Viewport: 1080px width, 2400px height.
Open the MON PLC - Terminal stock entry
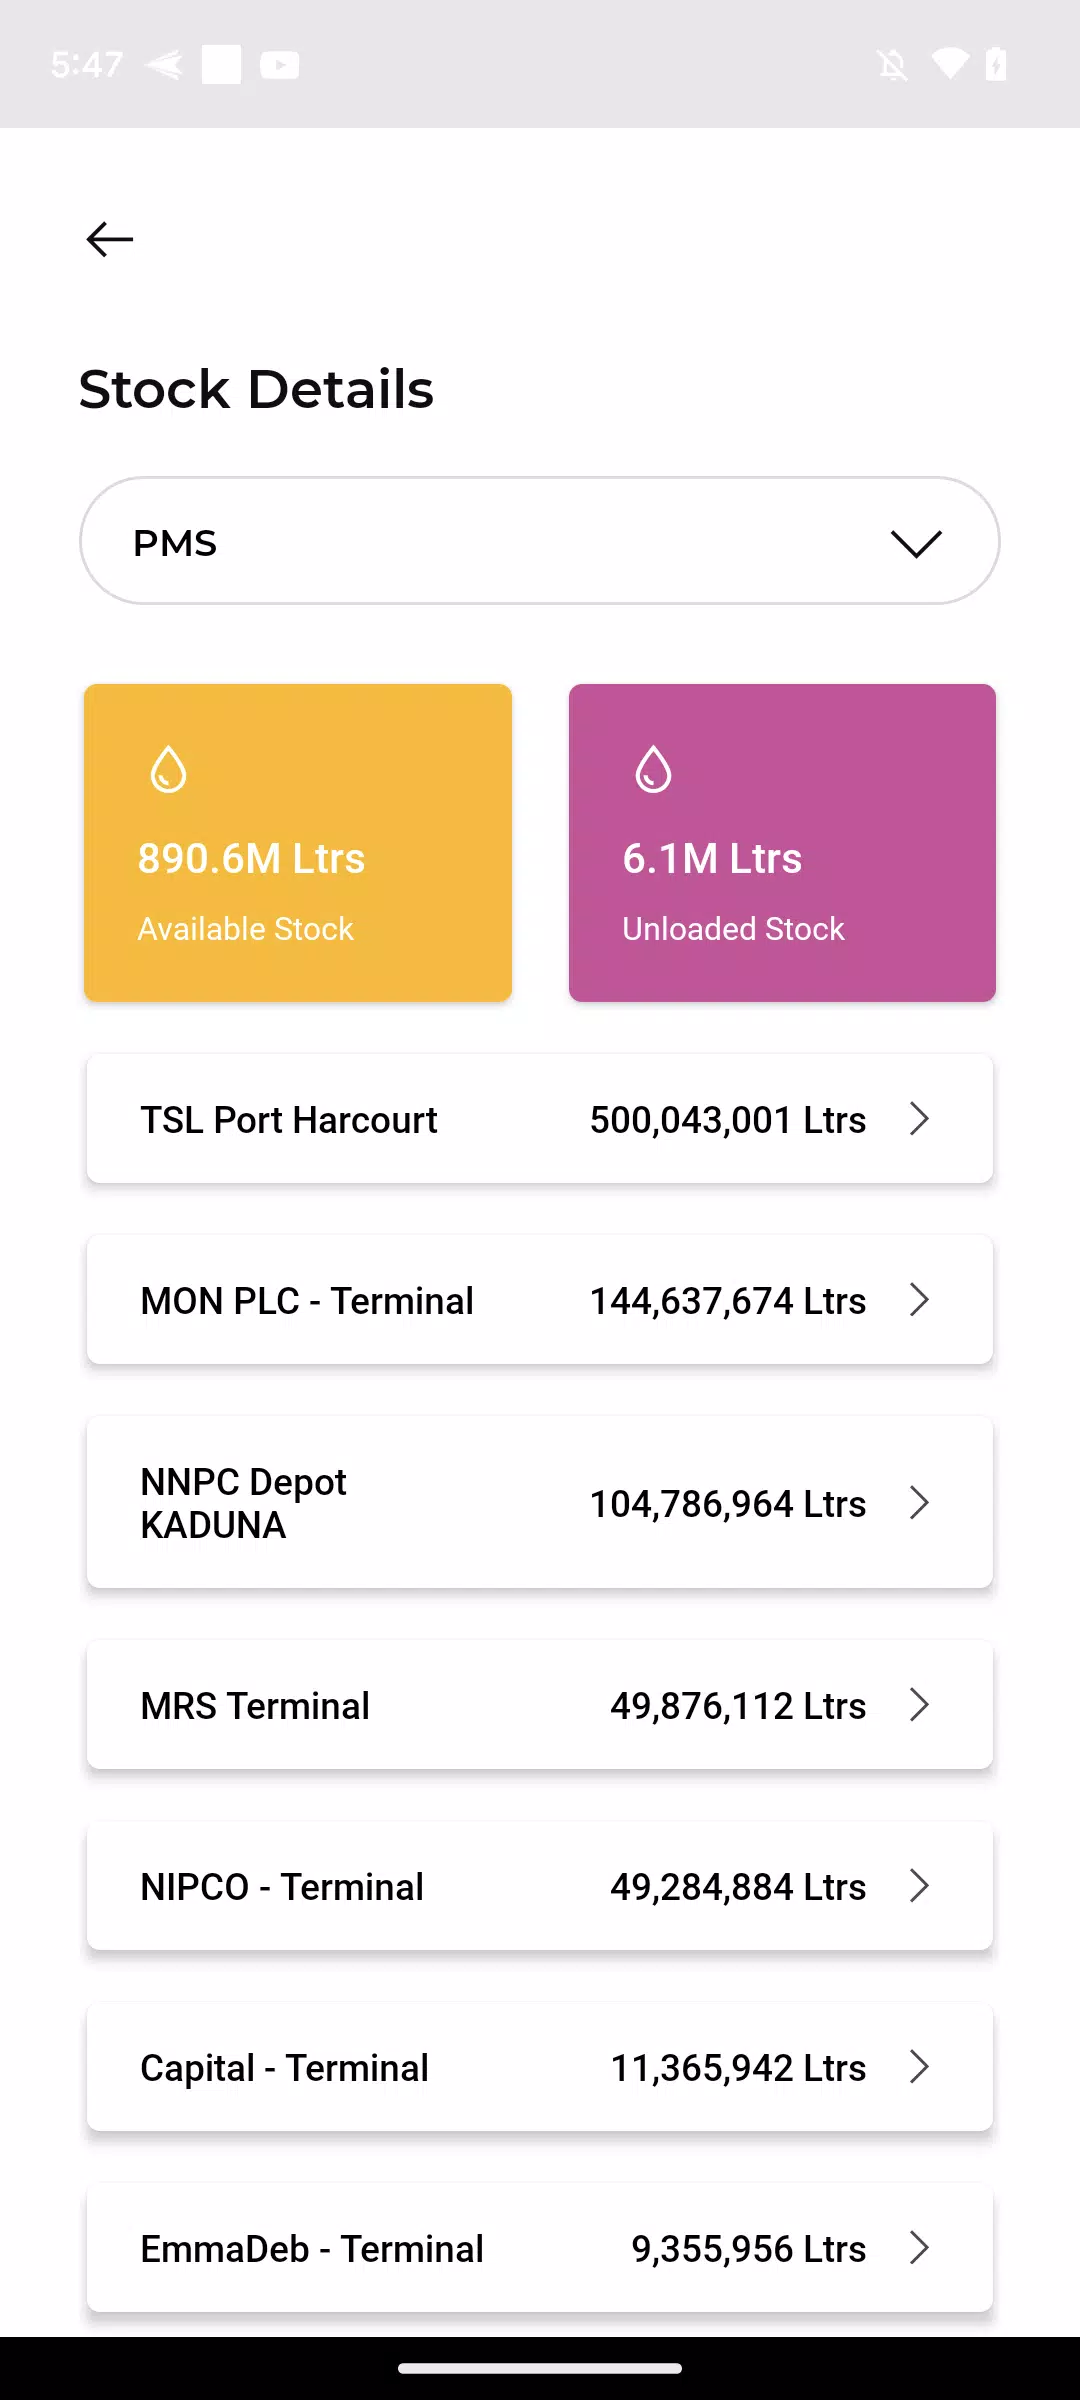[540, 1300]
